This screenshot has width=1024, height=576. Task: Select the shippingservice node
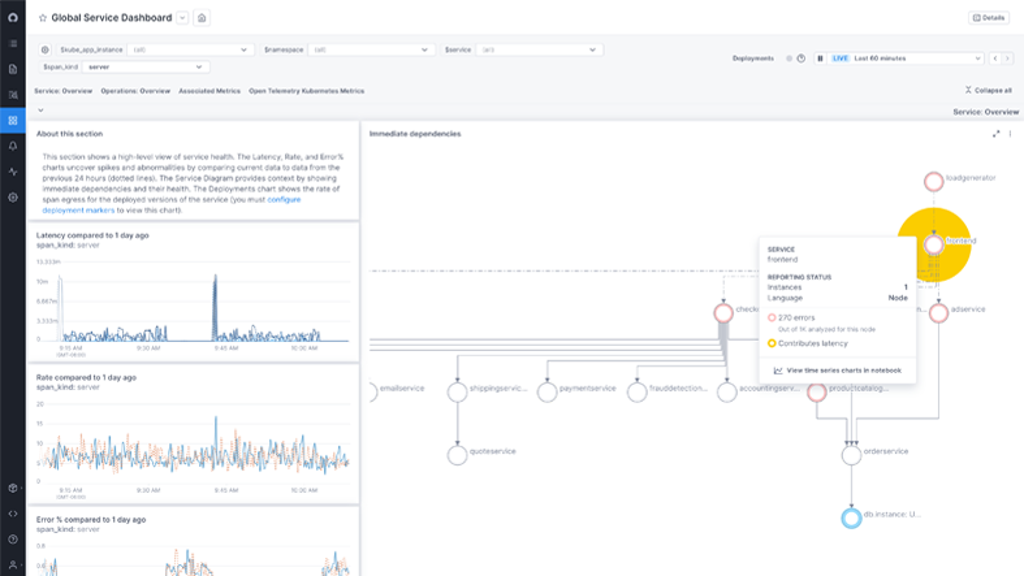click(457, 392)
